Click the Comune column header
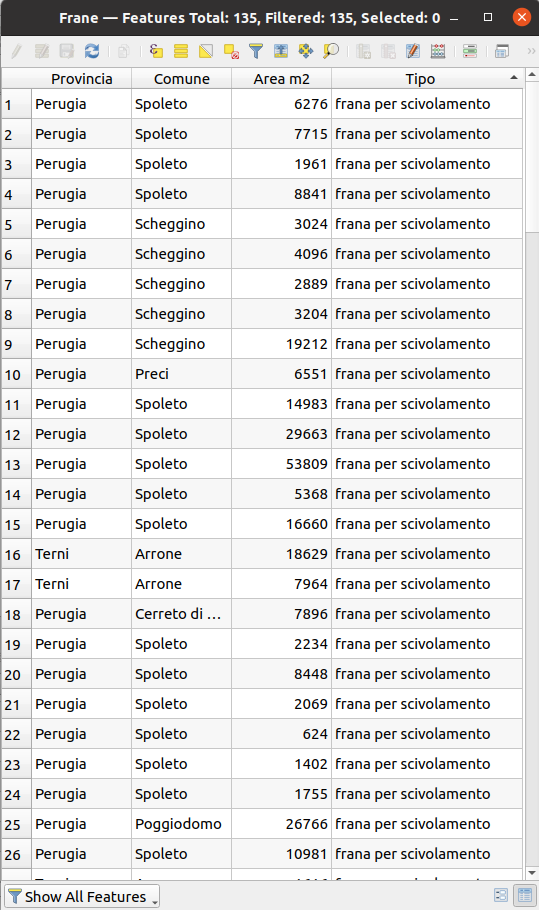 (x=182, y=79)
